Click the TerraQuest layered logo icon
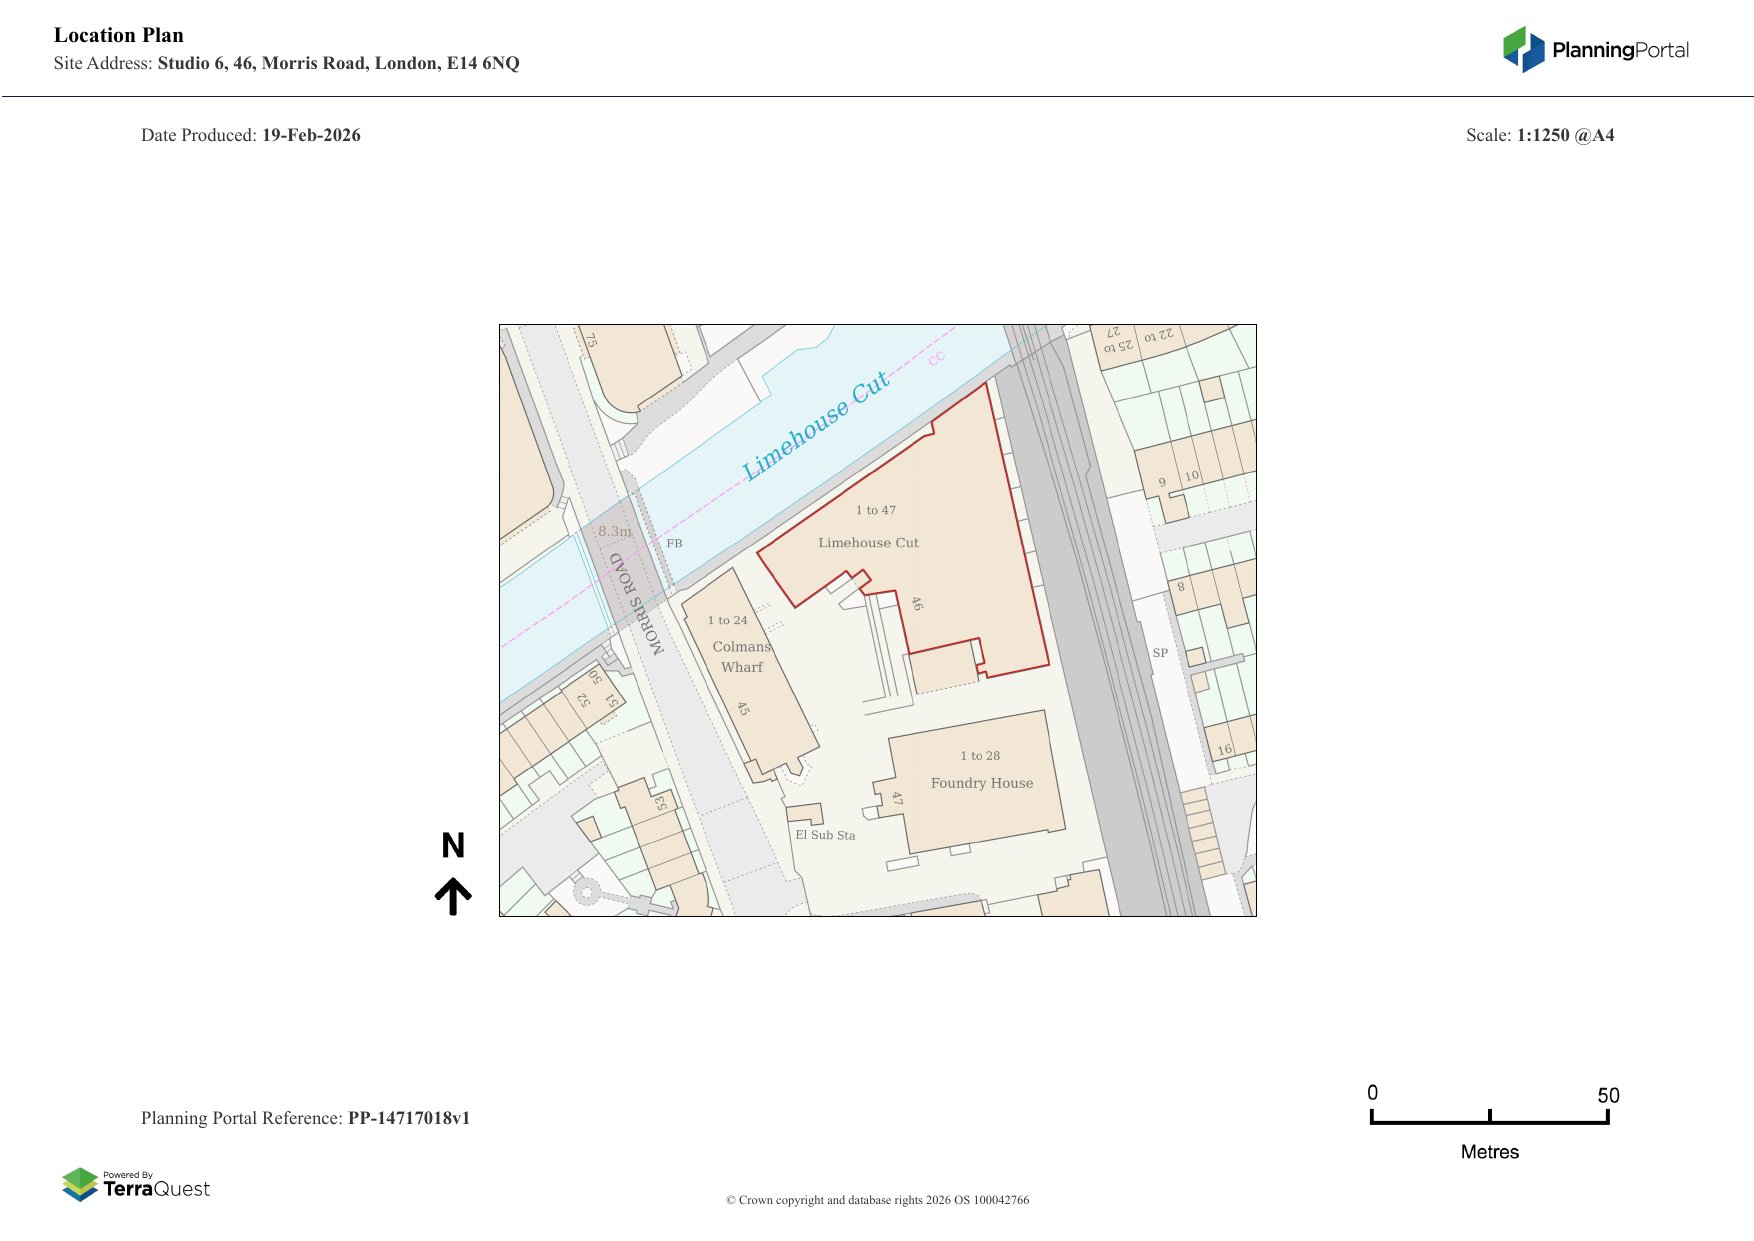Screen dimensions: 1754x1241 click(x=80, y=1184)
